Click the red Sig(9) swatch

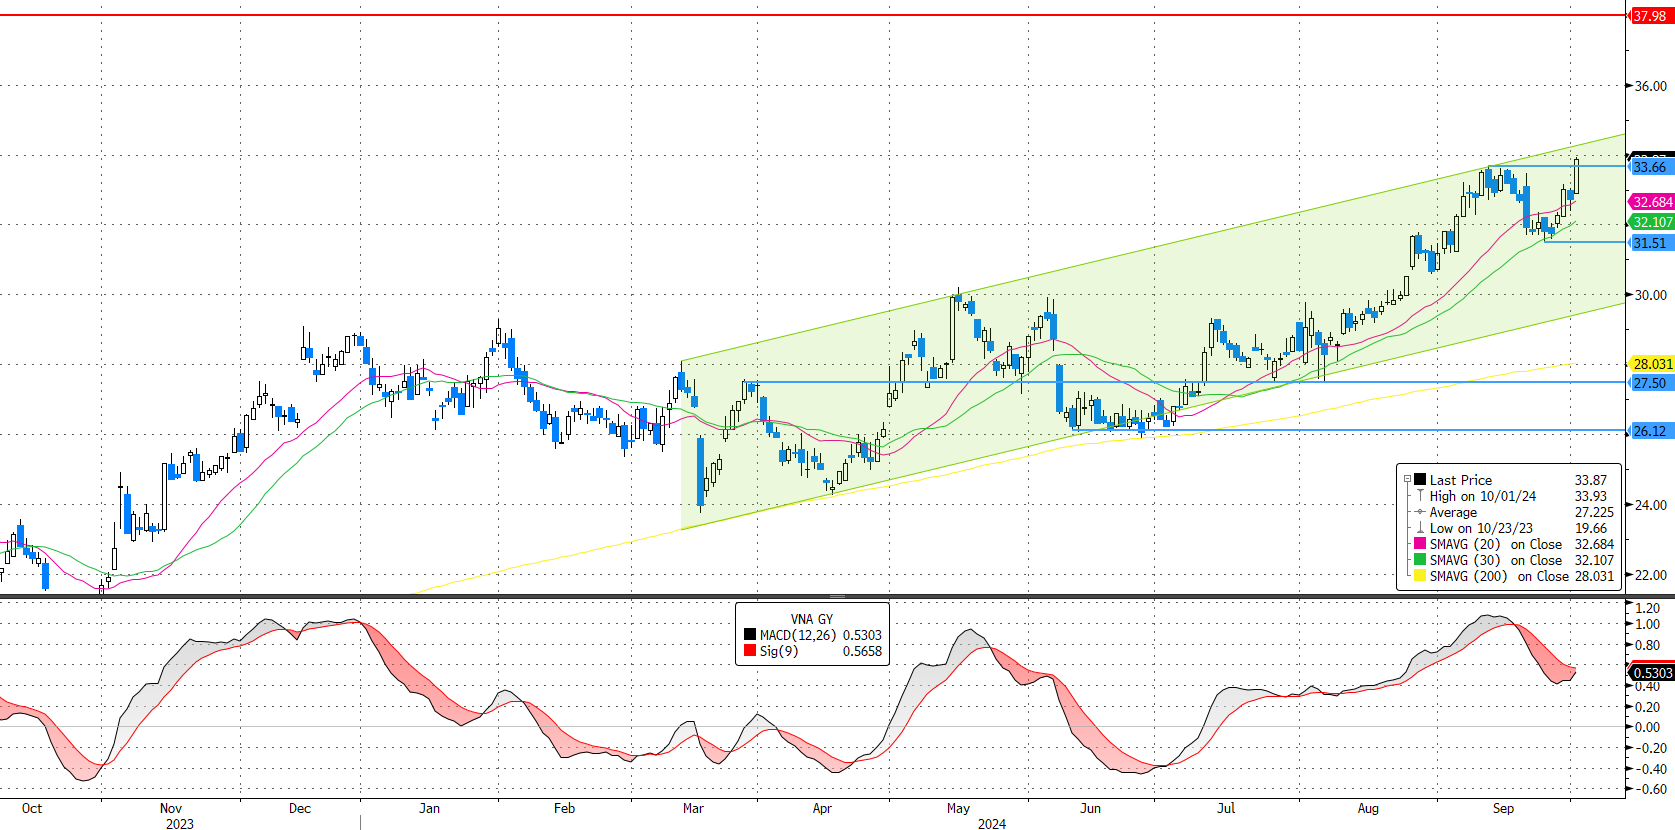coord(749,651)
